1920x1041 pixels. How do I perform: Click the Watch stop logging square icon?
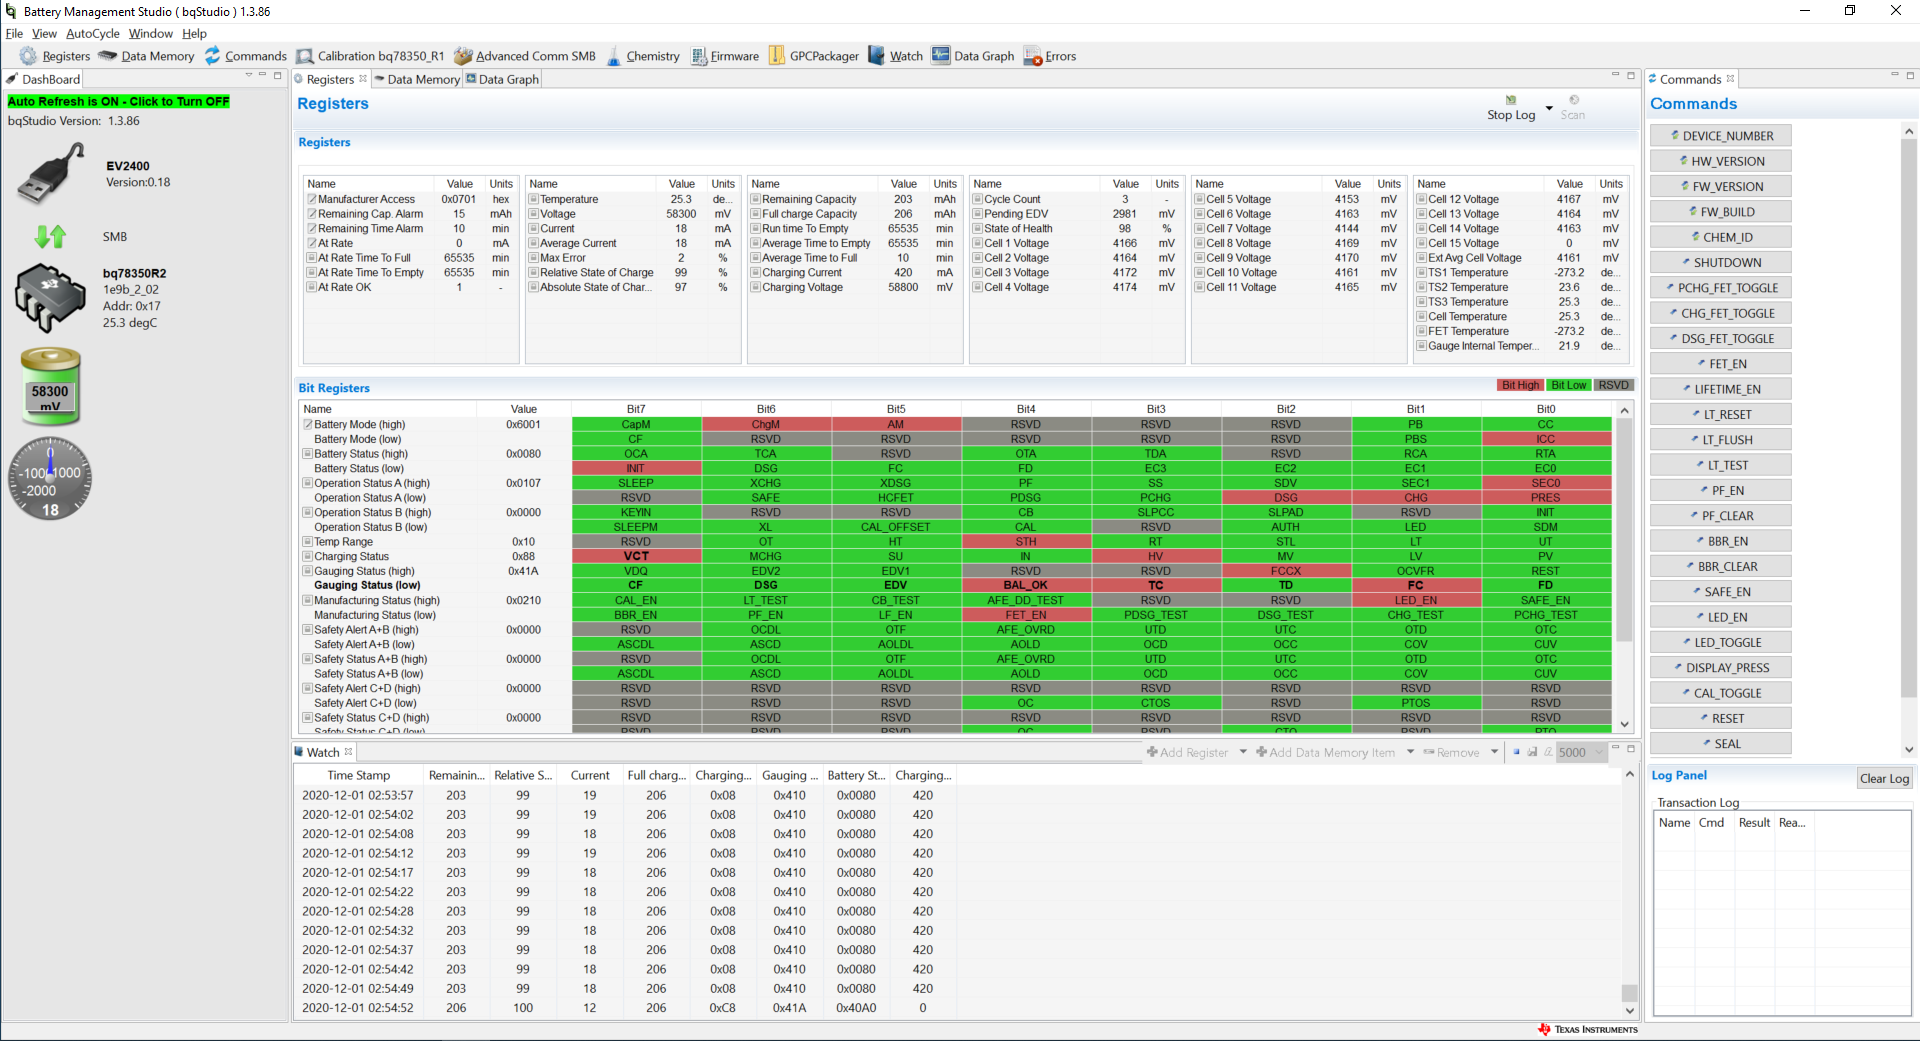[x=1516, y=752]
